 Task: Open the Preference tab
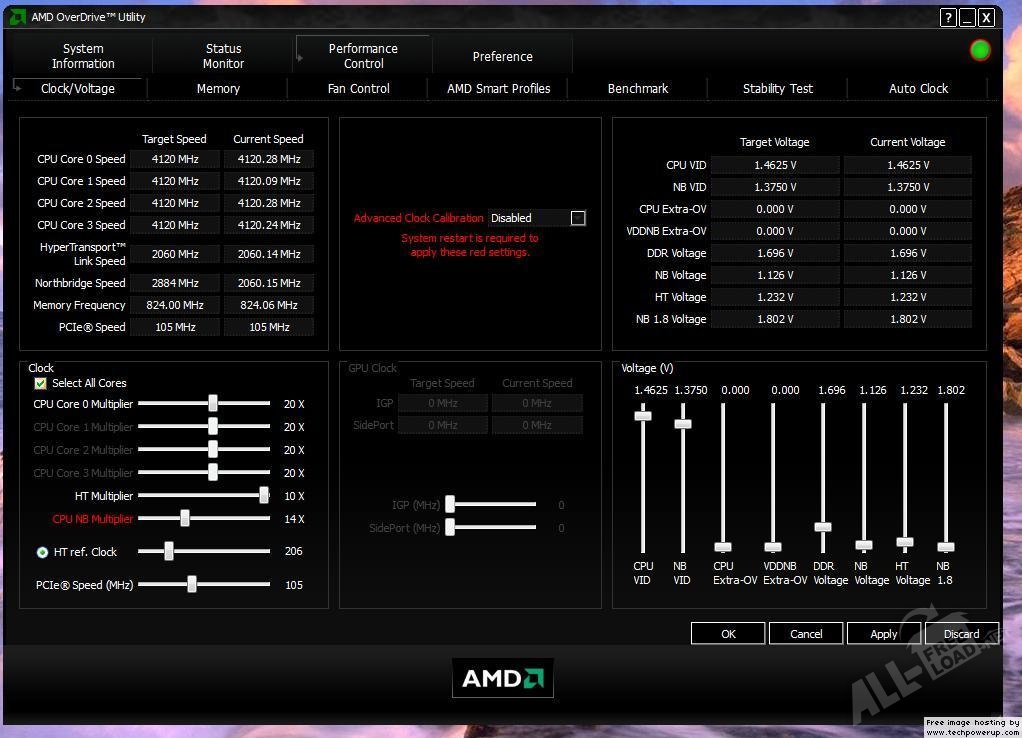coord(502,57)
